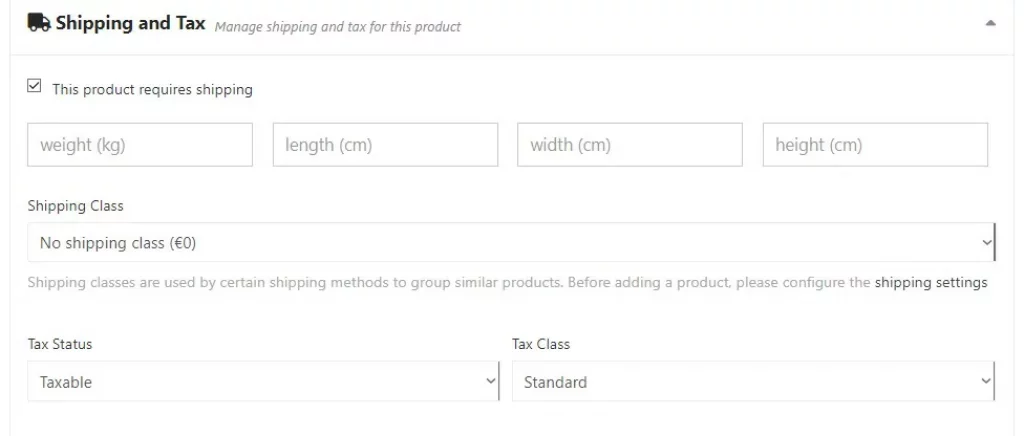1024x436 pixels.
Task: Focus the weight (kg) input field
Action: (140, 145)
